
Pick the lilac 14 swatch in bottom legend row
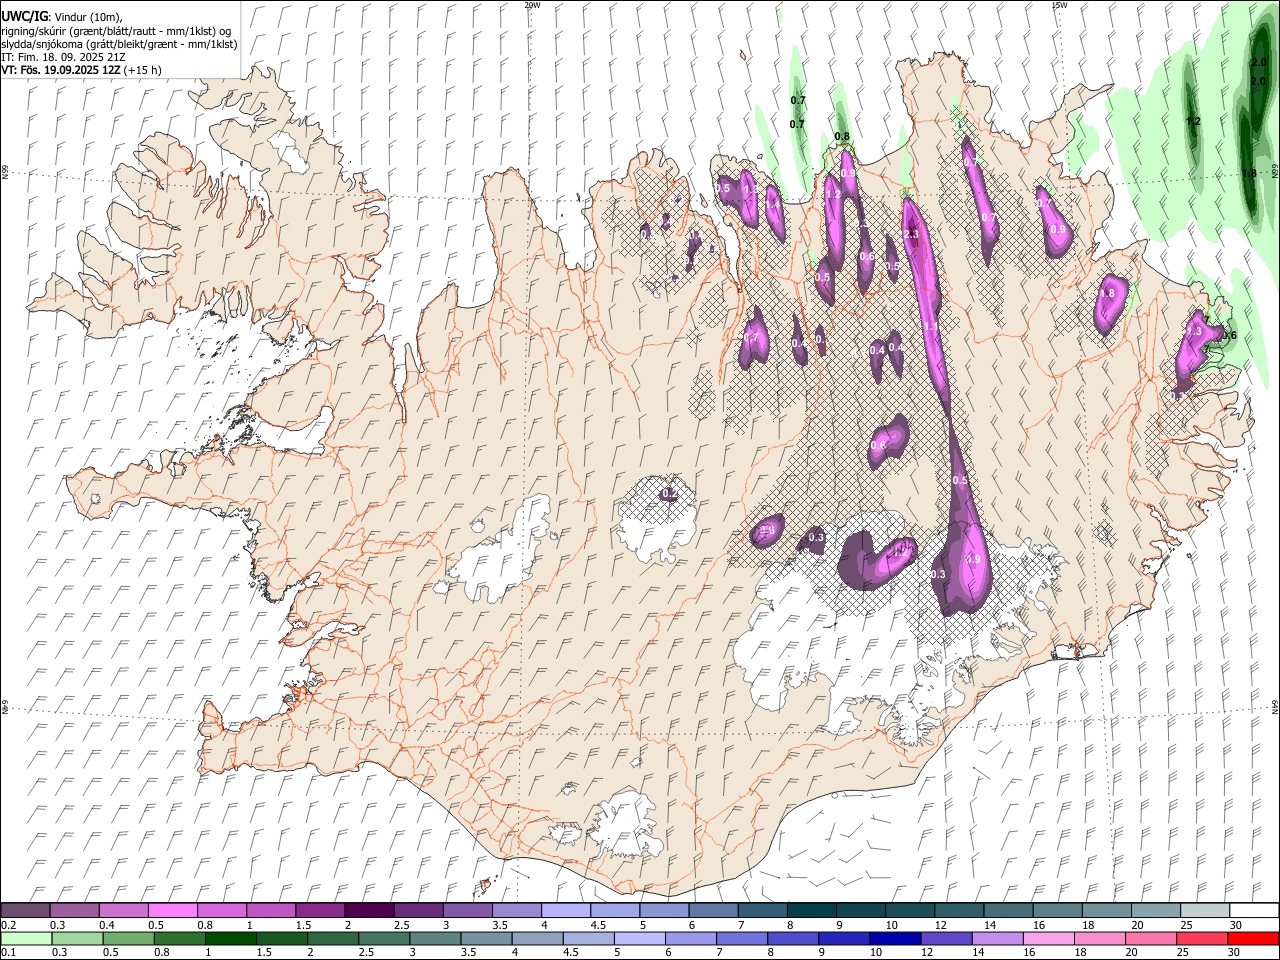pyautogui.click(x=997, y=938)
